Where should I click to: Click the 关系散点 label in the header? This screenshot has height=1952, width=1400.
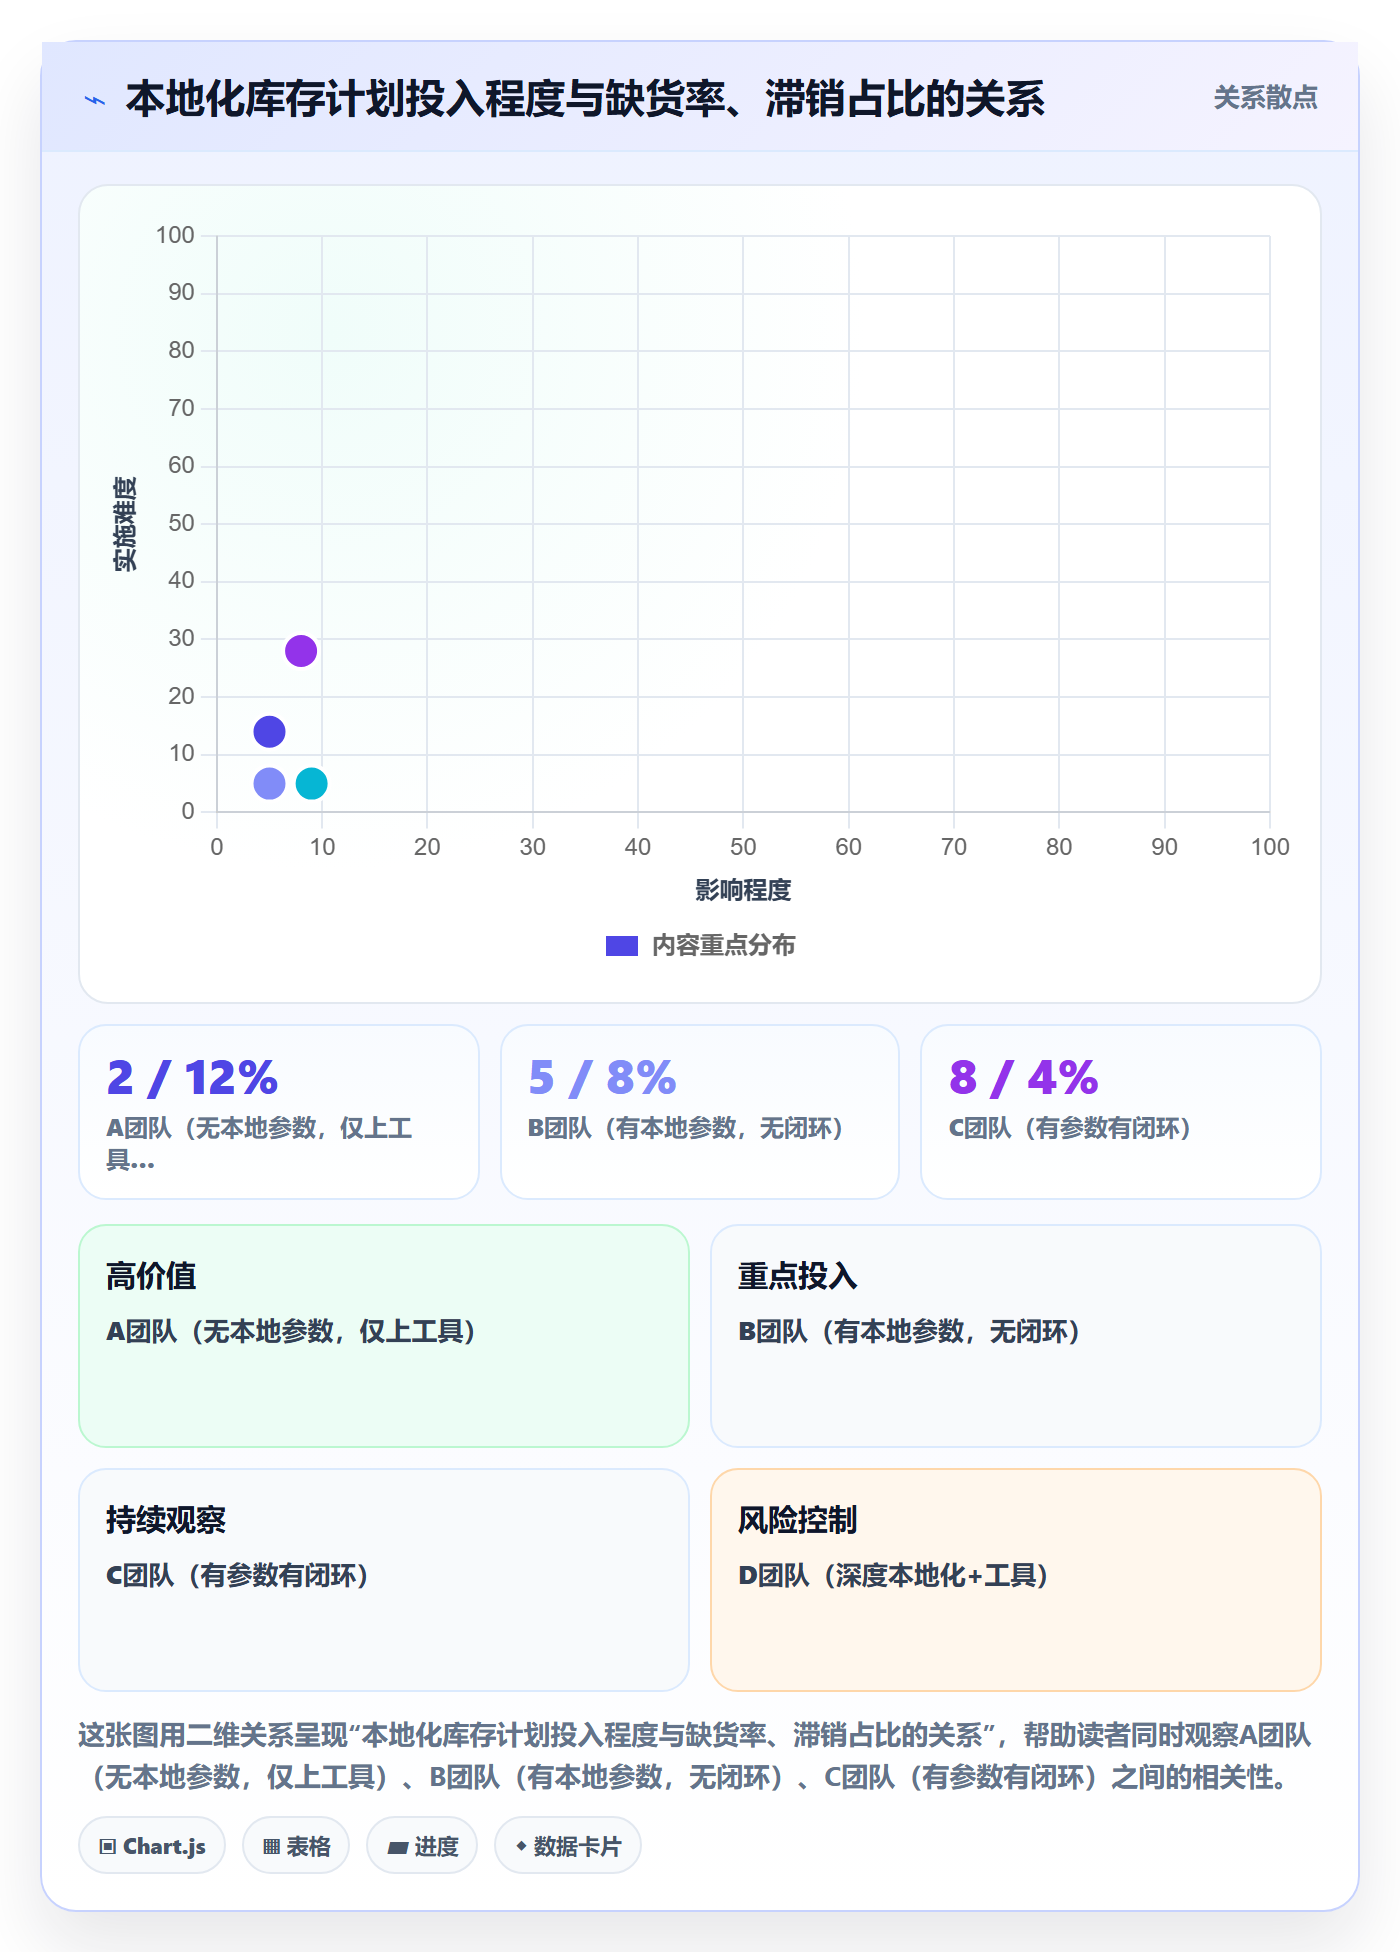pyautogui.click(x=1265, y=98)
